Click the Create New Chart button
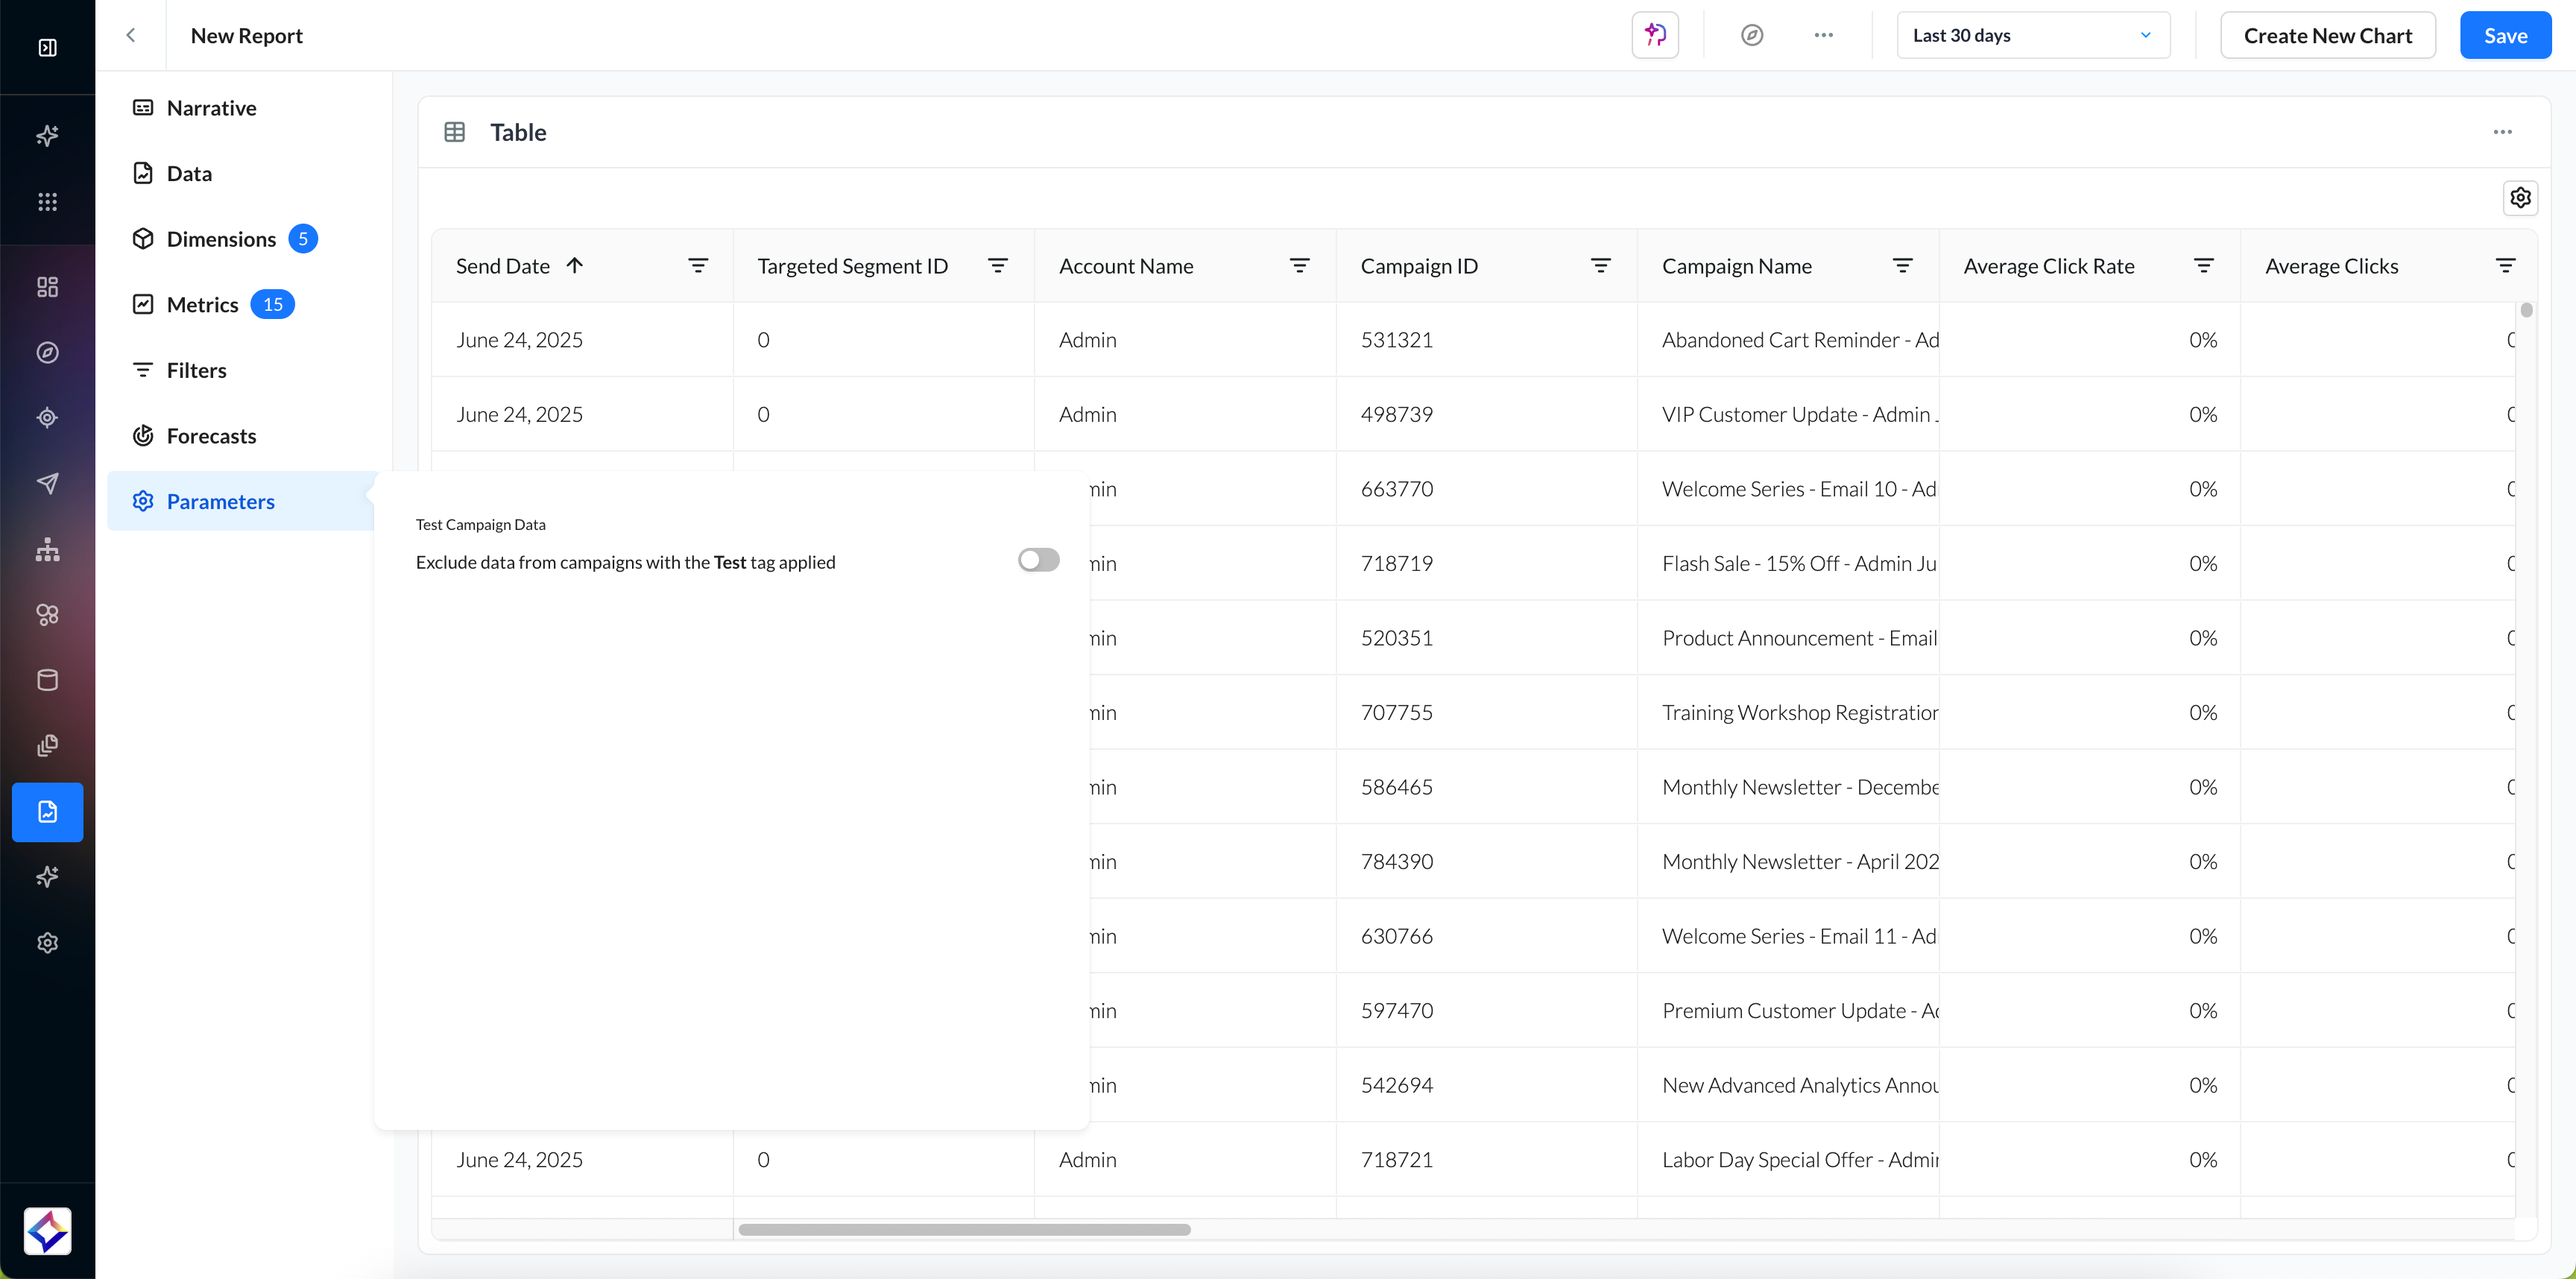 click(2327, 35)
